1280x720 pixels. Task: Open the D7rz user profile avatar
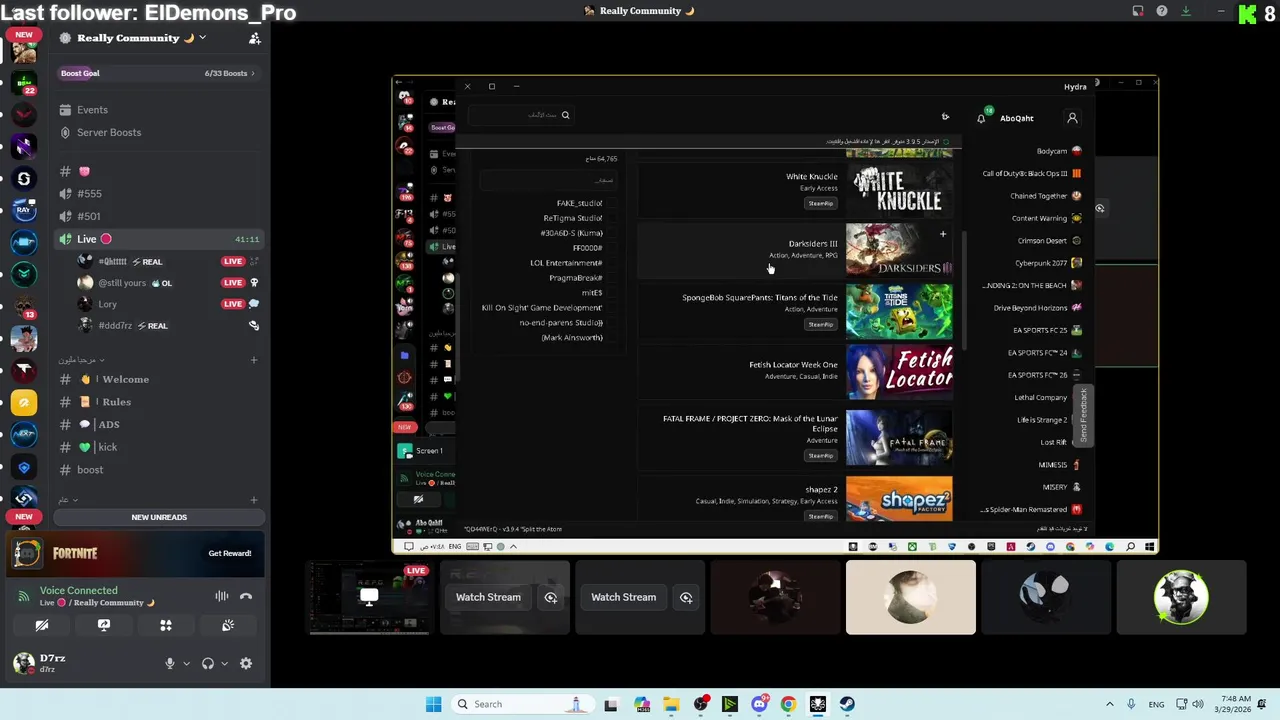point(24,663)
